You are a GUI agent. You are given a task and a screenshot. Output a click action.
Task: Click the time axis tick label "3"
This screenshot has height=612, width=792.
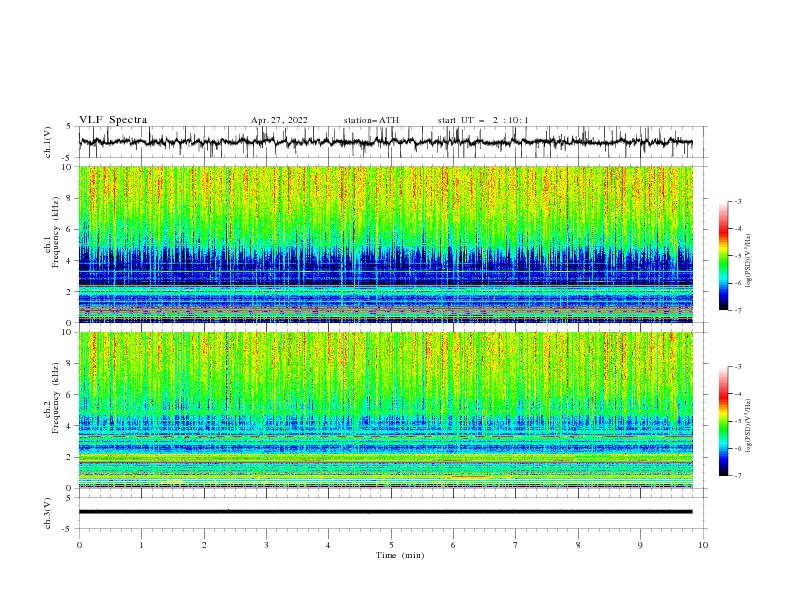(x=266, y=545)
